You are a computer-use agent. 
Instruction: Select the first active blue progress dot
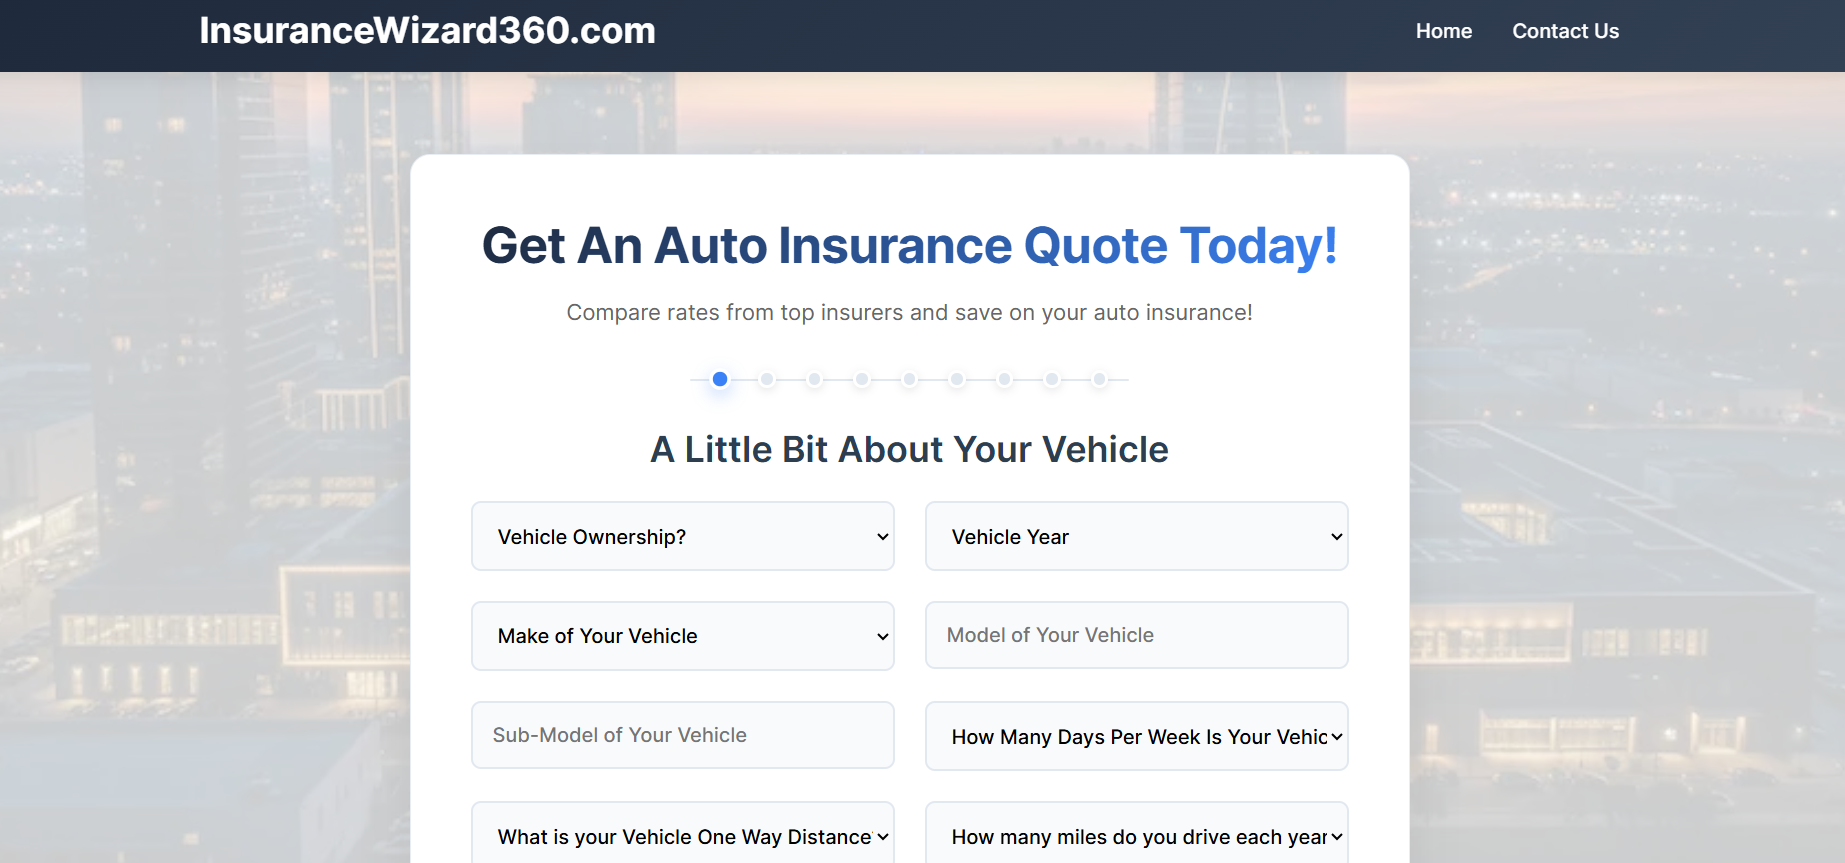click(720, 379)
